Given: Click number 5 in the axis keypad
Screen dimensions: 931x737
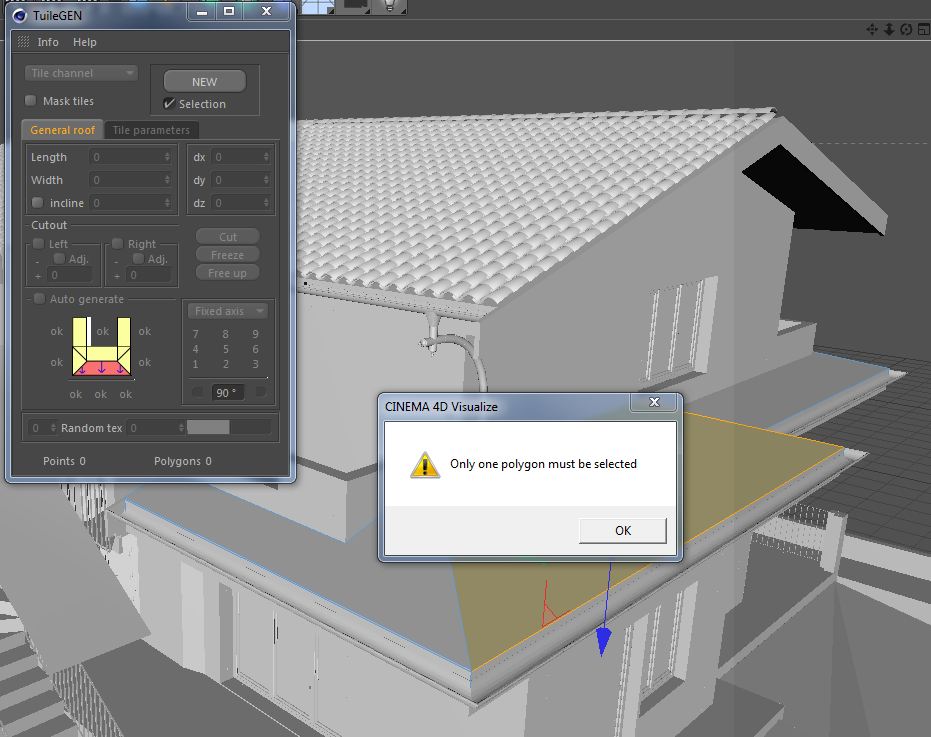Looking at the screenshot, I should click(226, 349).
